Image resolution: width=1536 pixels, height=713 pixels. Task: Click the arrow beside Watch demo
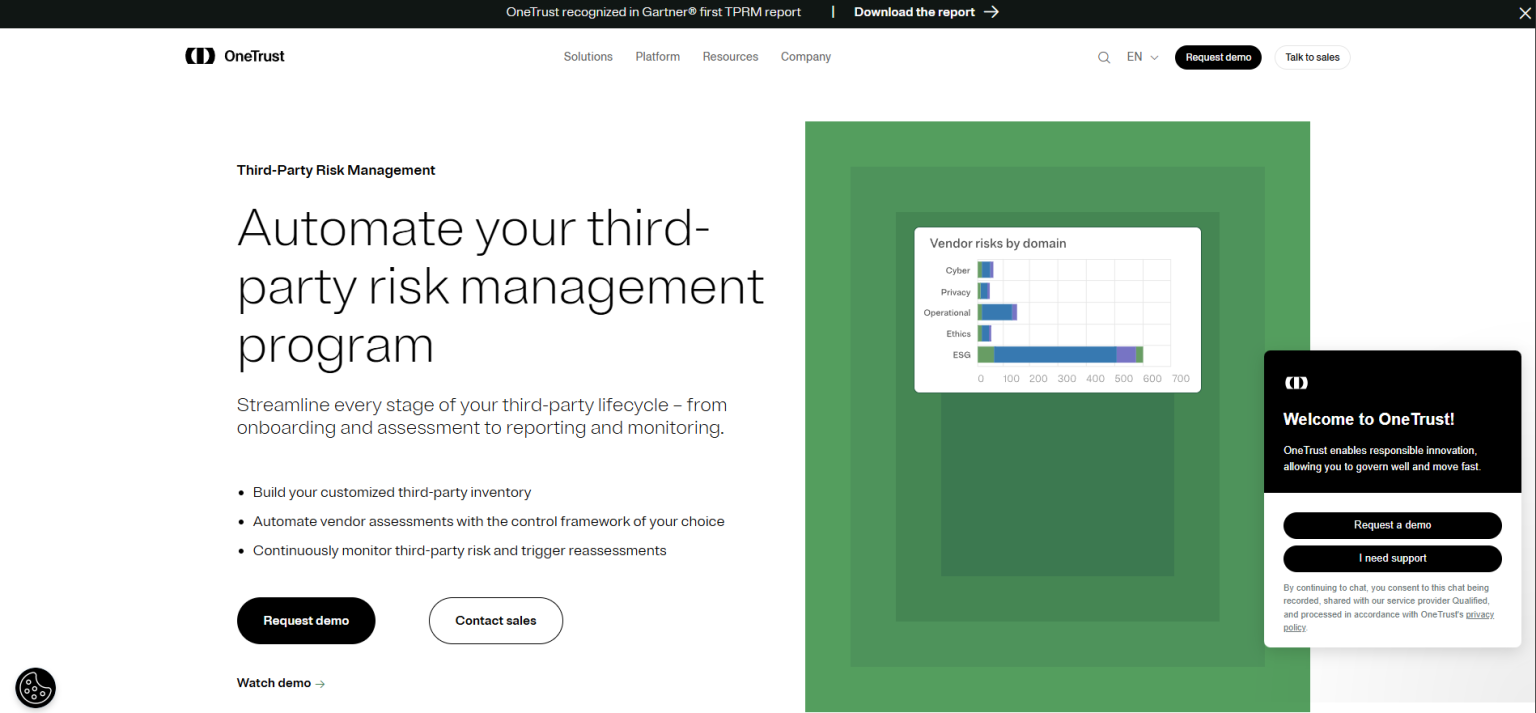pos(320,684)
